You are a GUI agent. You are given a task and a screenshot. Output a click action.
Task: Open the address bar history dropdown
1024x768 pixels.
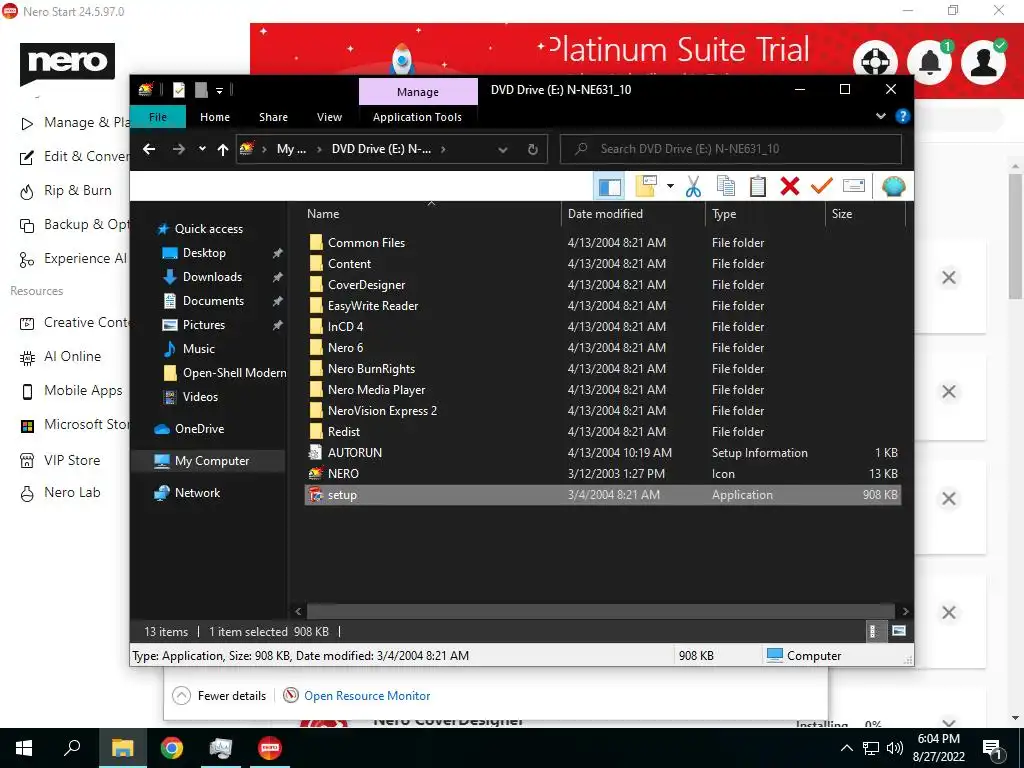(503, 149)
